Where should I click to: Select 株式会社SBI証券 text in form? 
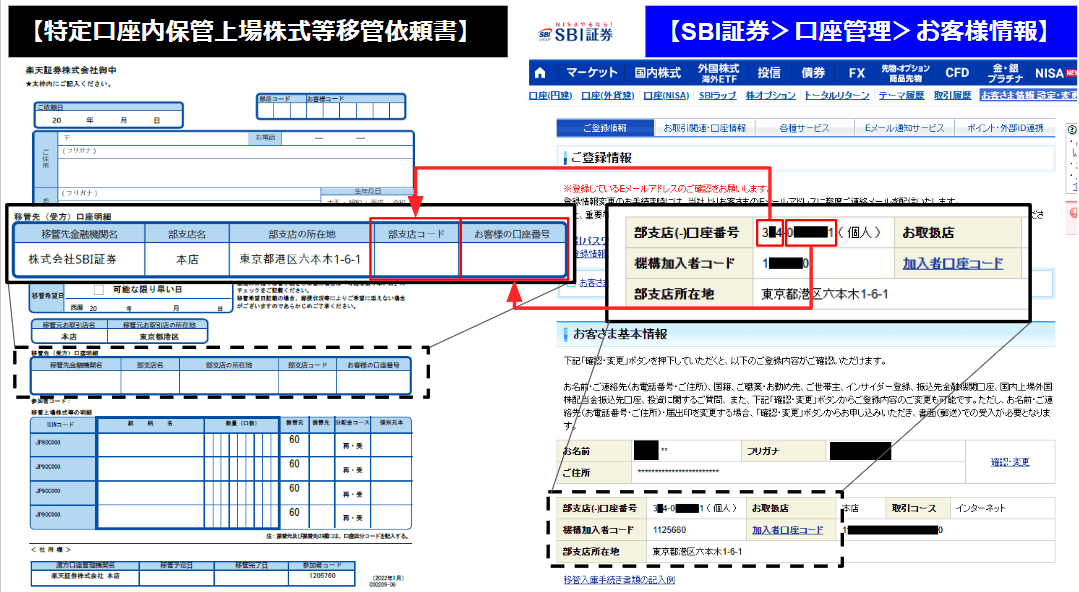pos(72,260)
